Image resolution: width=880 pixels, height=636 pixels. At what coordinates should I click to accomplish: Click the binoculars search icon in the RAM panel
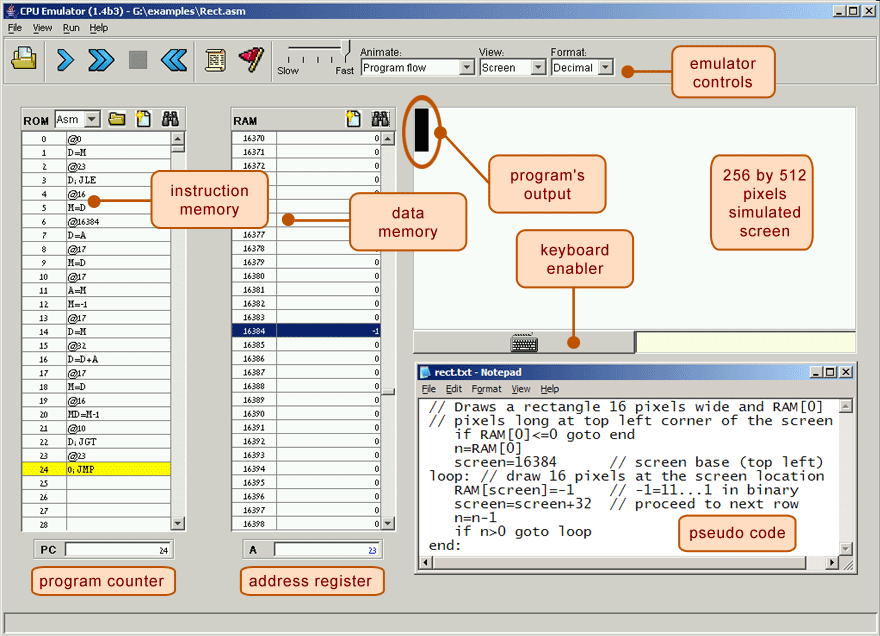(x=380, y=120)
